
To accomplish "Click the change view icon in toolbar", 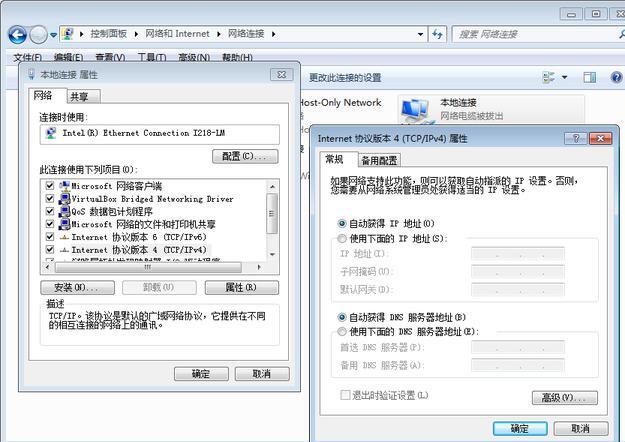I will click(x=548, y=77).
